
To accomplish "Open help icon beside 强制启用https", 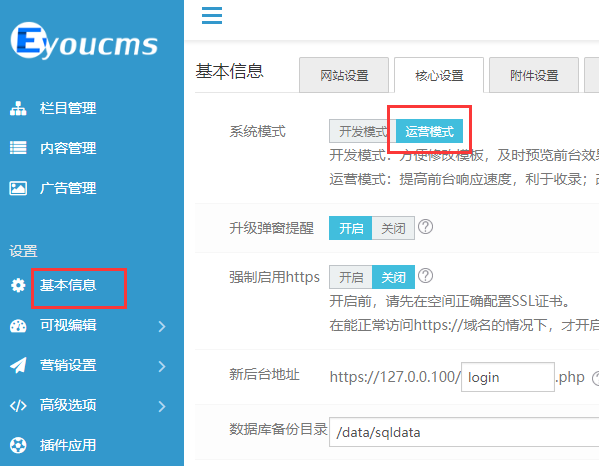I will [425, 276].
